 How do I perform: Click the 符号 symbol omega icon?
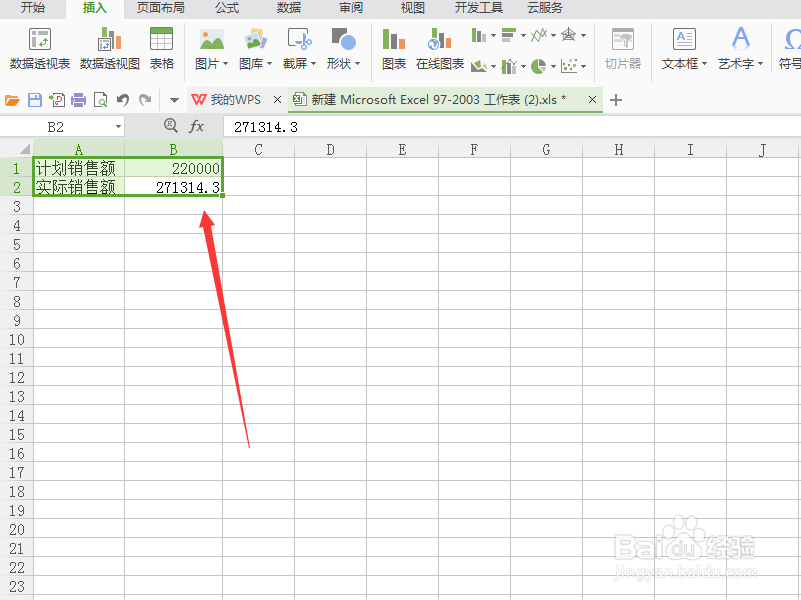tap(792, 39)
